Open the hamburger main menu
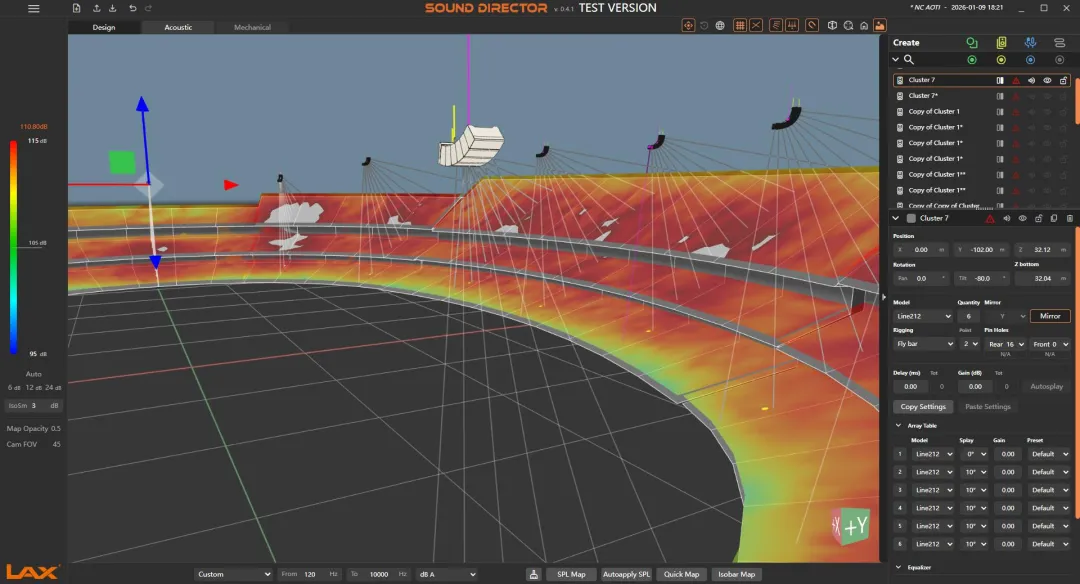 tap(33, 8)
